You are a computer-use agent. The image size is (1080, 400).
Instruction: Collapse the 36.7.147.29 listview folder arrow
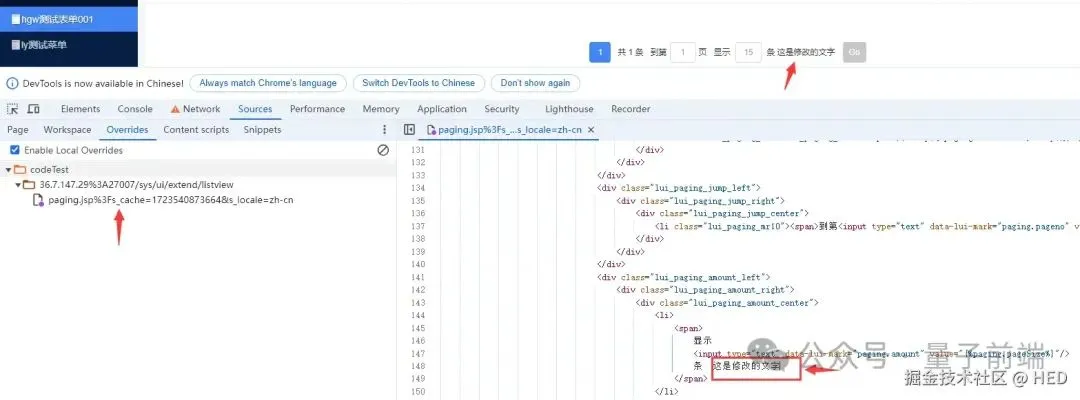pyautogui.click(x=18, y=185)
